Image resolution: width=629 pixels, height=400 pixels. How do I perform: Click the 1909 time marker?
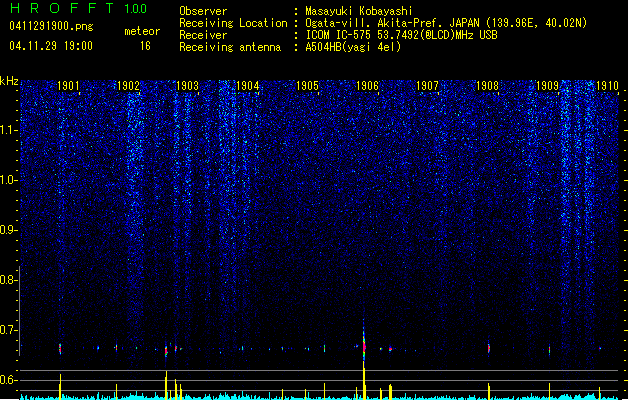[x=547, y=86]
